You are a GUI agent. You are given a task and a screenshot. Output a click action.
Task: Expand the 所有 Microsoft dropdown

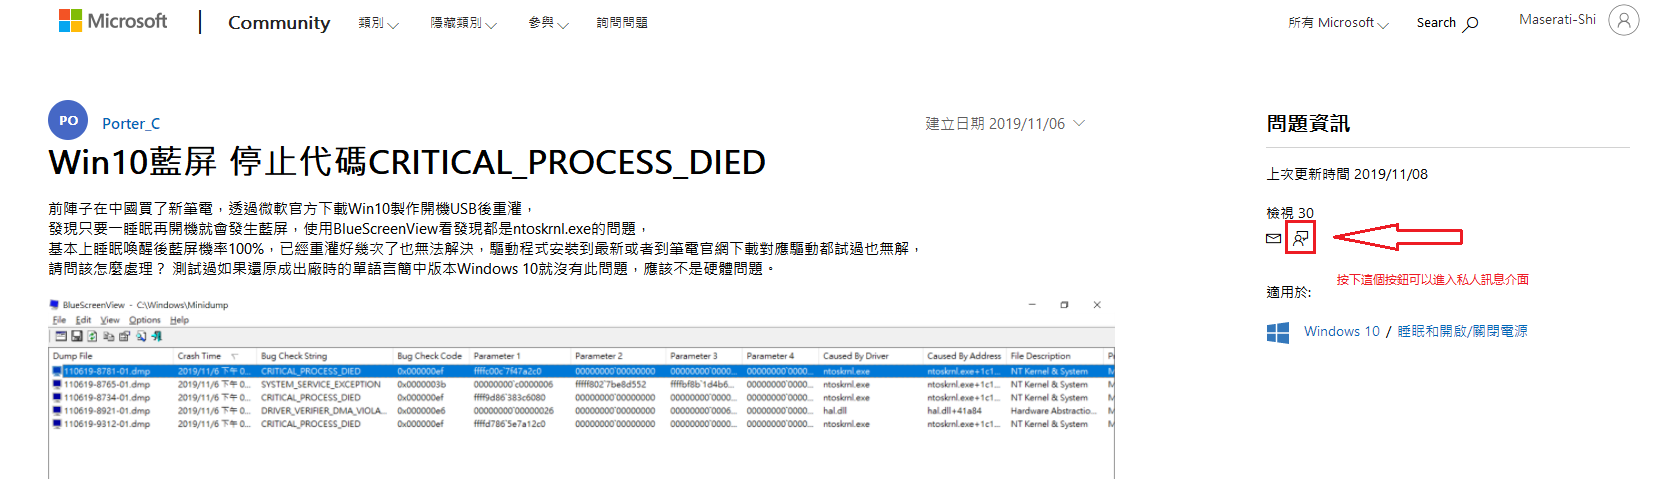pos(1338,23)
